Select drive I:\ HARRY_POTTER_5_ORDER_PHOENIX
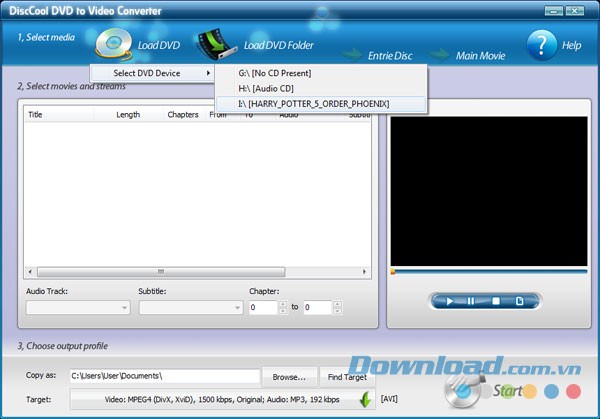This screenshot has width=600, height=419. pos(321,104)
